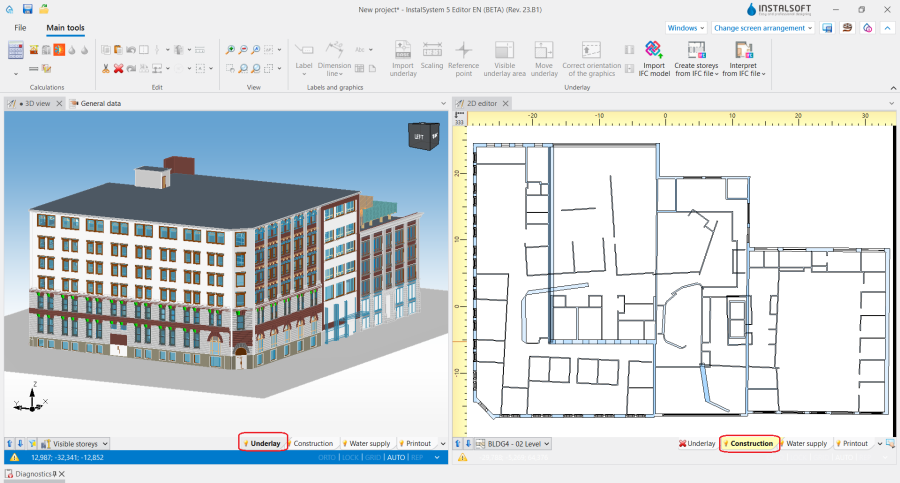
Task: Click the highlighted orange heat-loss icon
Action: pos(59,50)
